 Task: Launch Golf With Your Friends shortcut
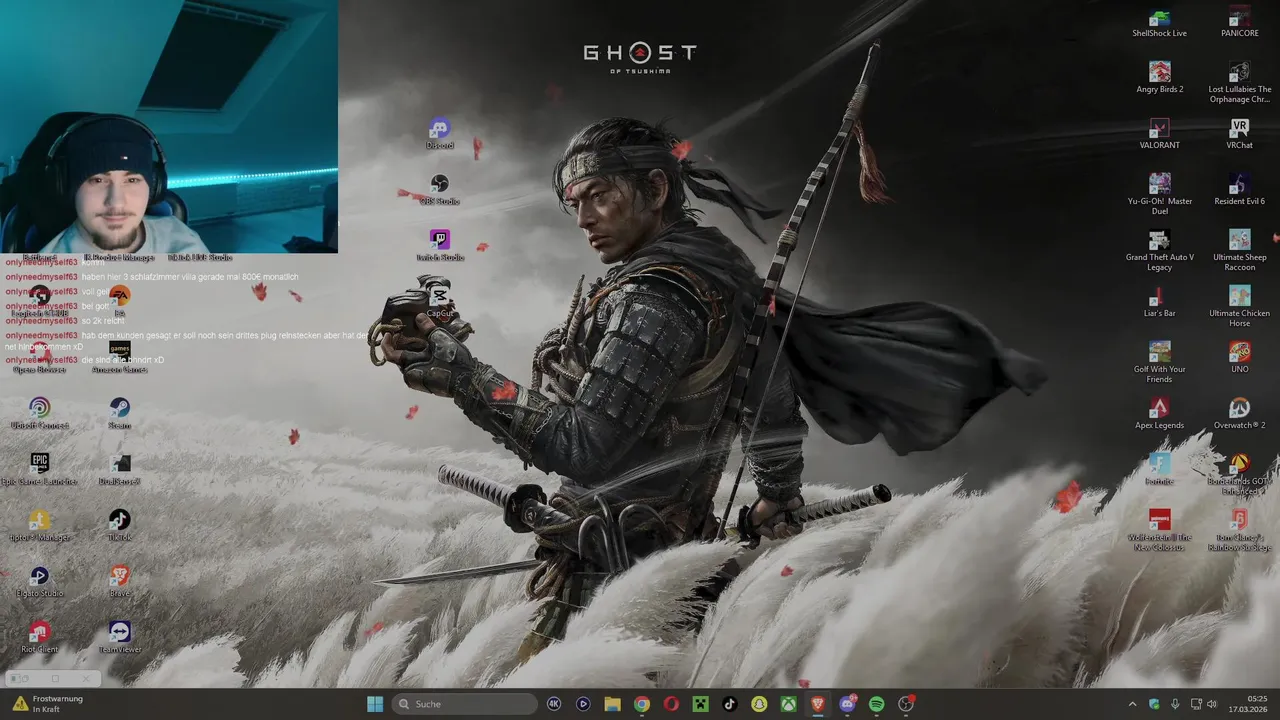[x=1159, y=363]
